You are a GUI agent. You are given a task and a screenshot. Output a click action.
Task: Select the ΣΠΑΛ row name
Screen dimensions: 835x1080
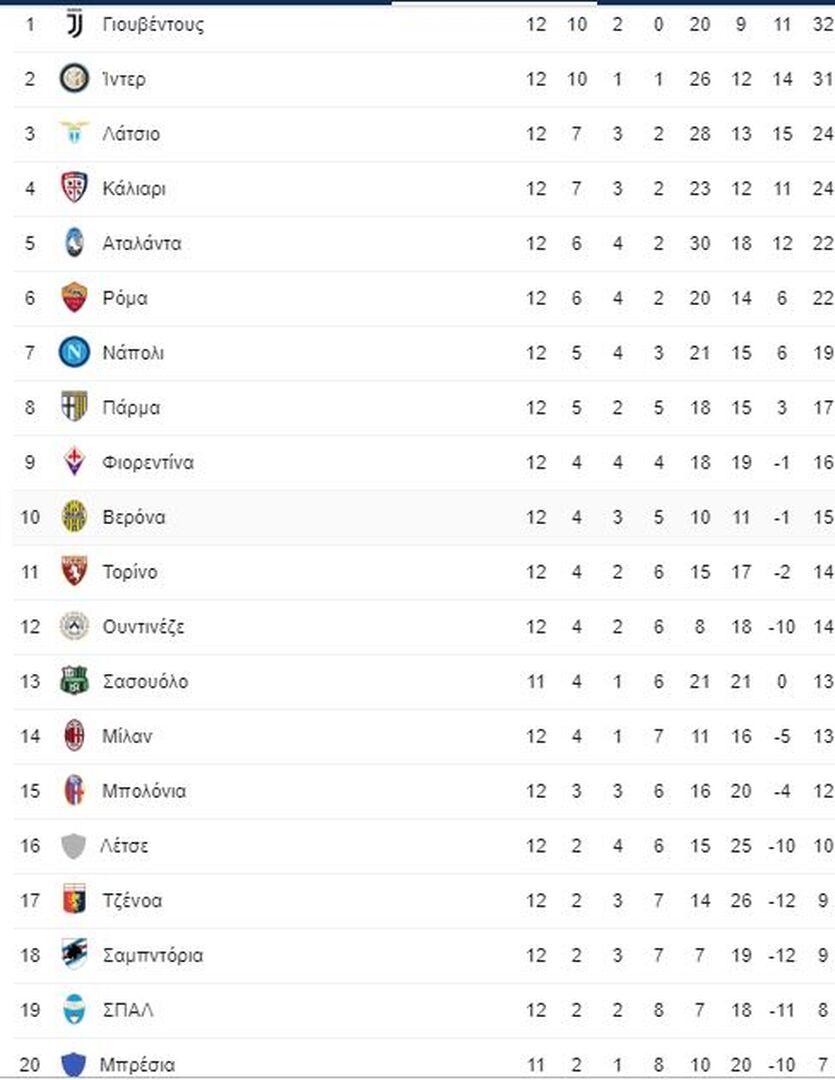(x=128, y=1010)
